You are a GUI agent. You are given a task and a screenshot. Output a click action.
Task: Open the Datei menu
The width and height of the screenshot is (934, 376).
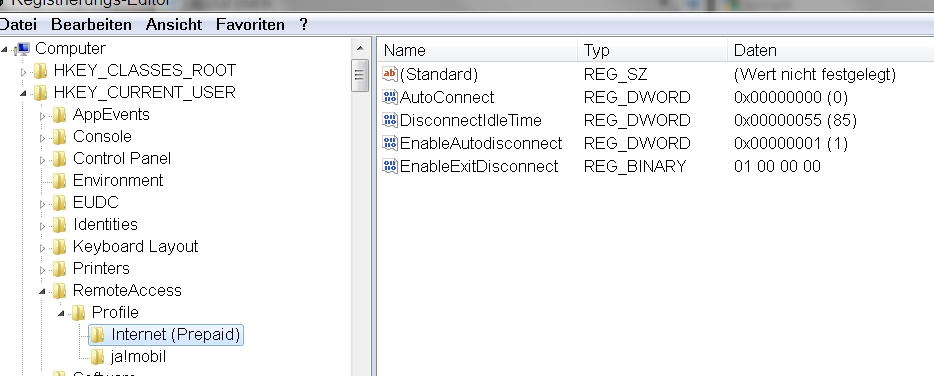click(x=17, y=25)
